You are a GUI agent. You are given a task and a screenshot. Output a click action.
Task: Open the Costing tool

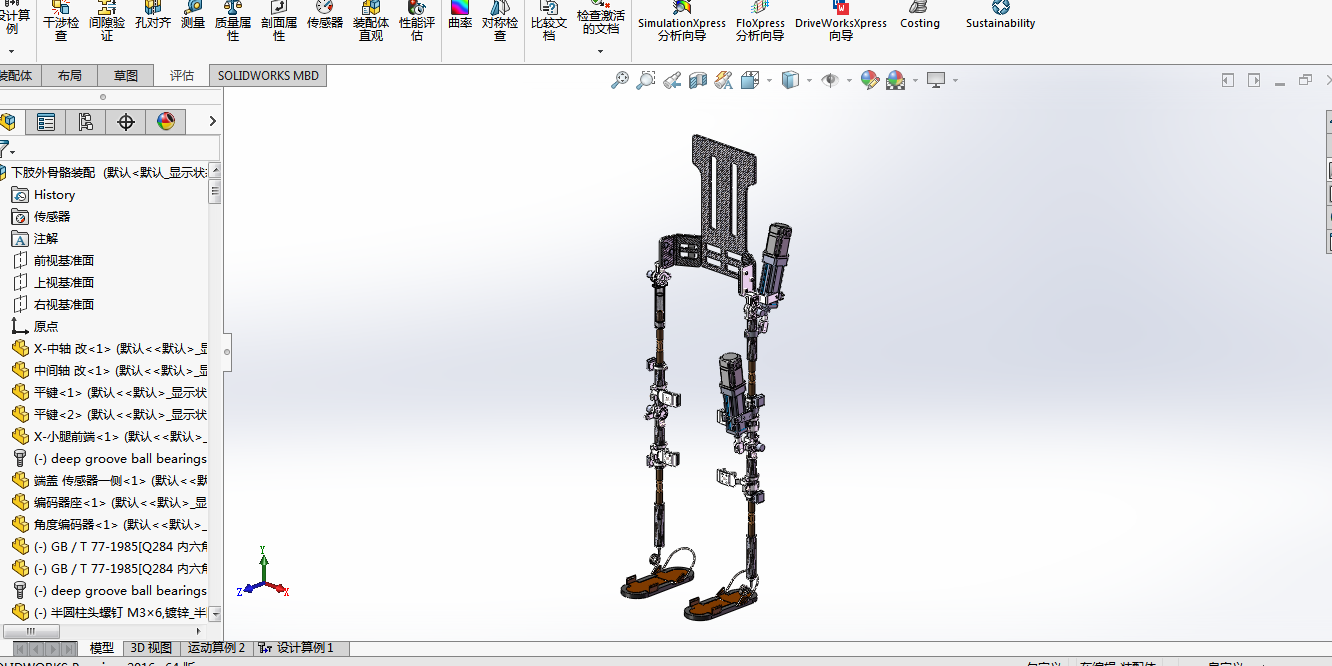point(919,17)
